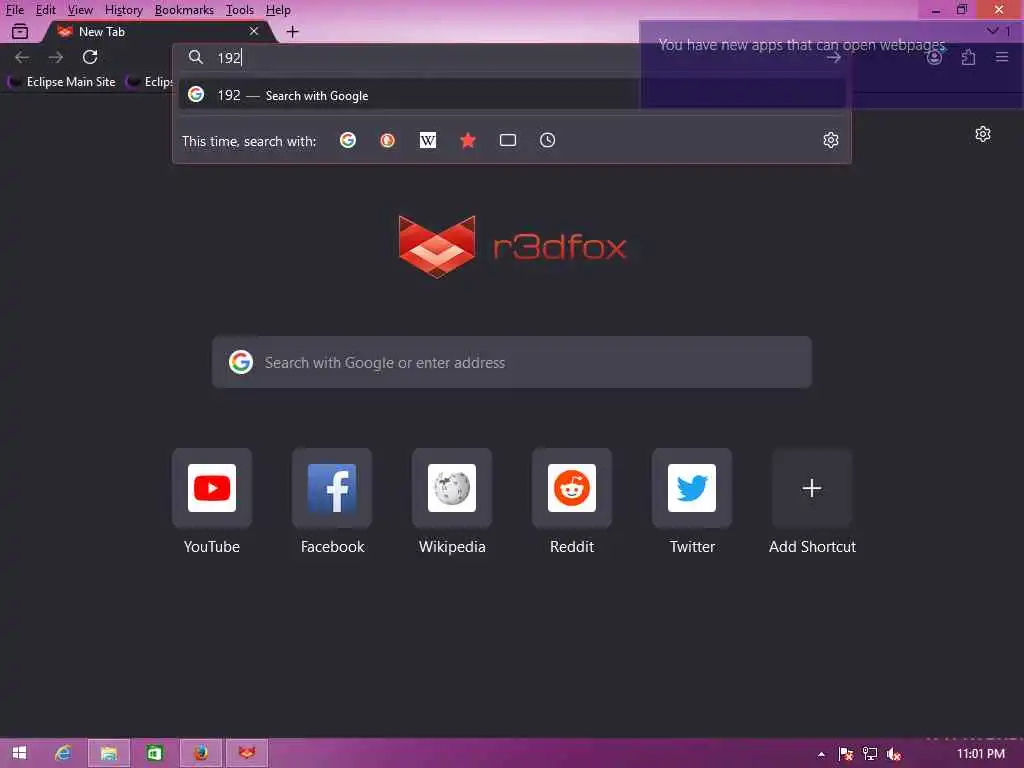The height and width of the screenshot is (768, 1024).
Task: Expand the notification chevron
Action: coord(993,31)
